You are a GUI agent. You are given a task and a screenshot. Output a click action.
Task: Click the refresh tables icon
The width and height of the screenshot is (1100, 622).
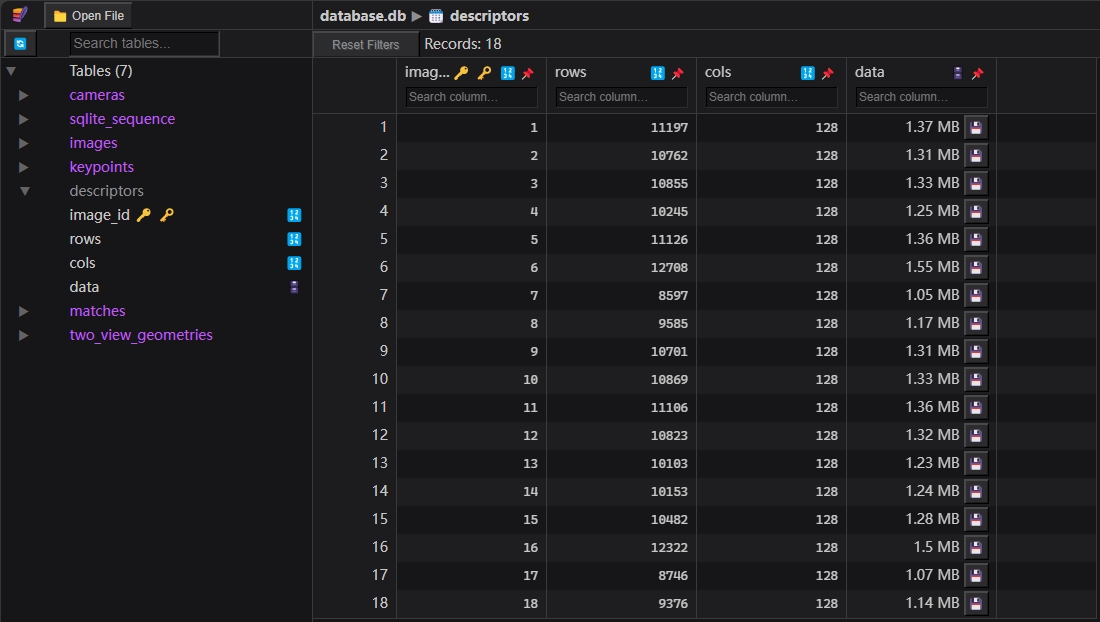click(20, 44)
